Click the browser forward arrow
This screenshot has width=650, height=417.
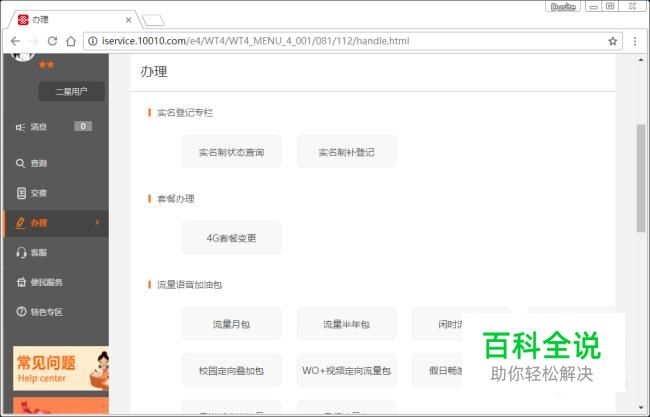pyautogui.click(x=34, y=41)
